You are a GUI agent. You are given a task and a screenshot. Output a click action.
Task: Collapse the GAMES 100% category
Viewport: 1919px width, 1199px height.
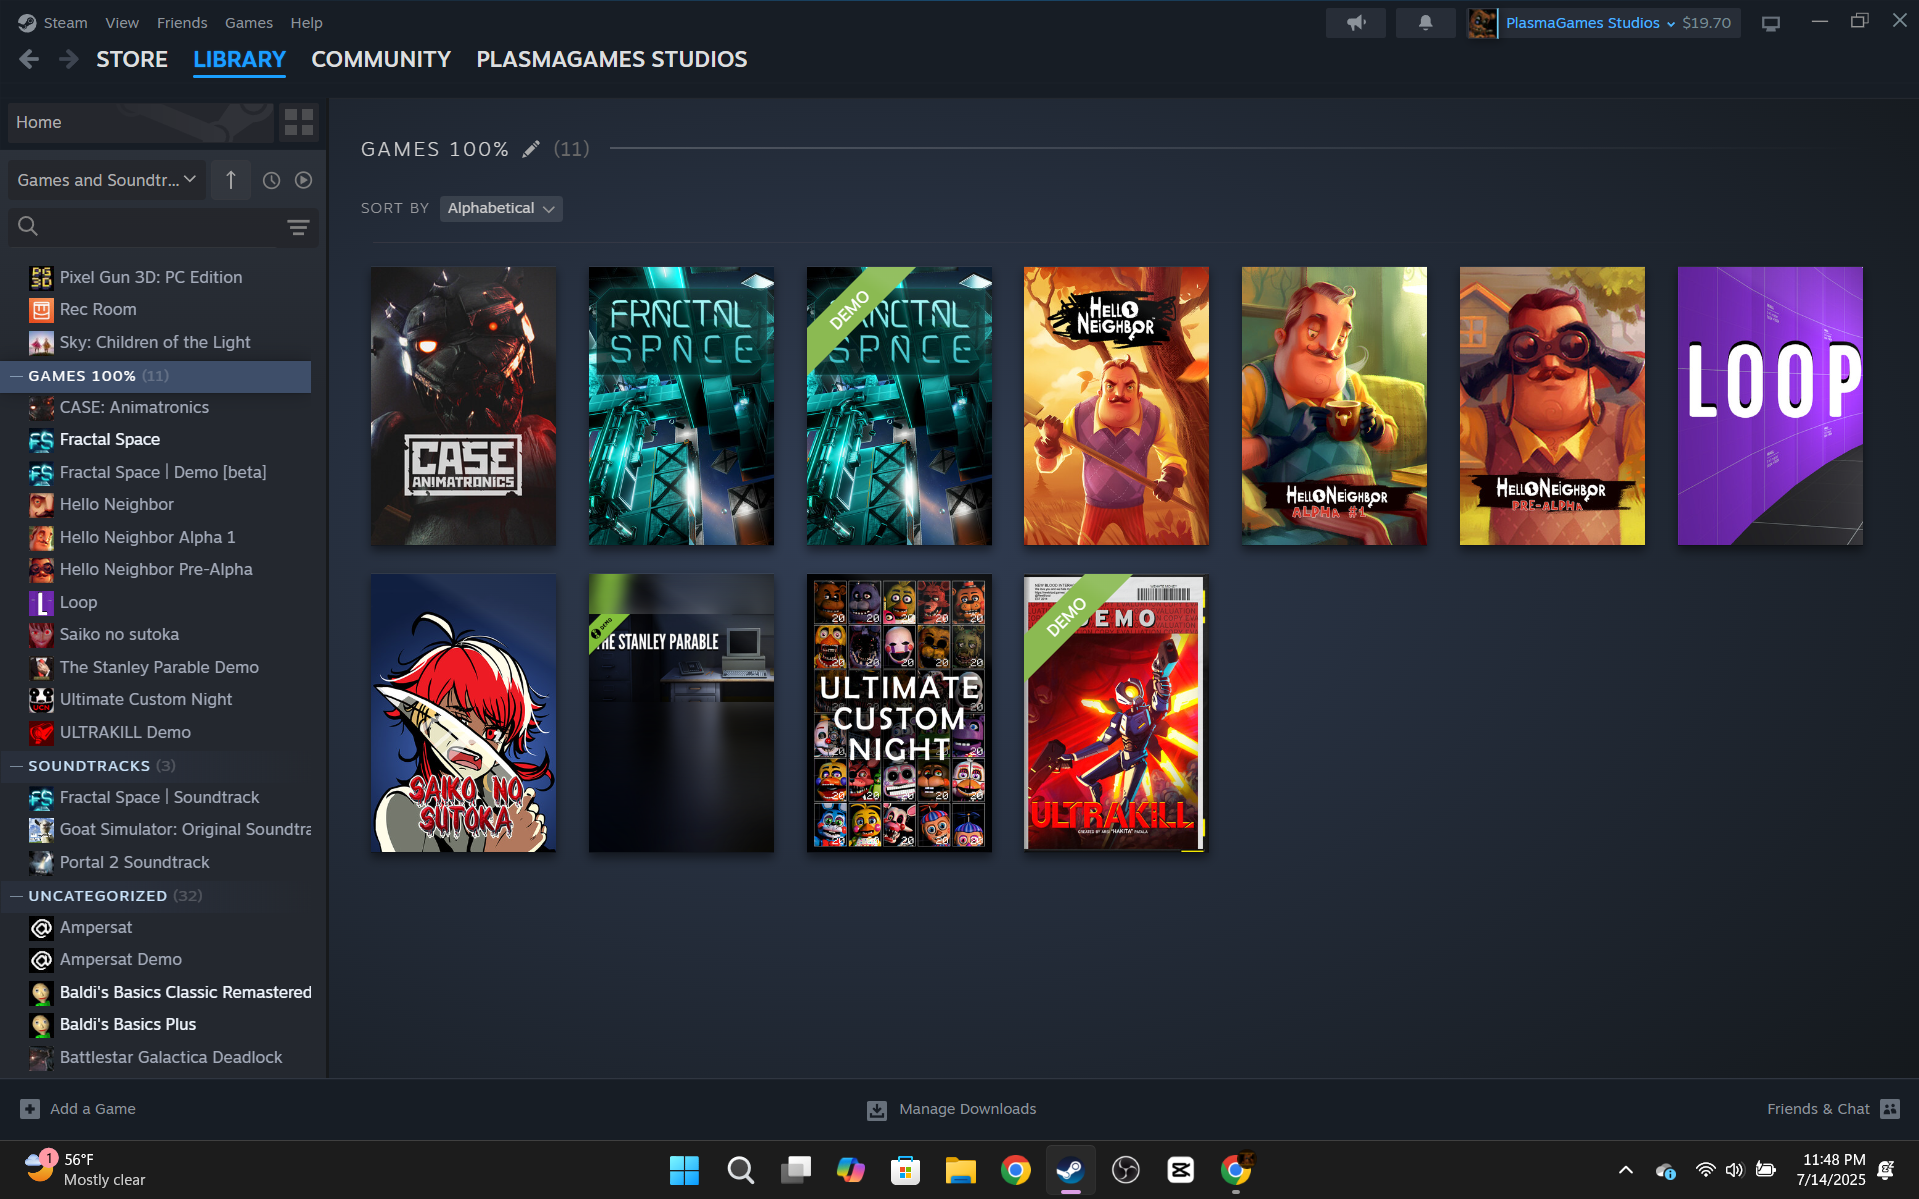[x=16, y=376]
